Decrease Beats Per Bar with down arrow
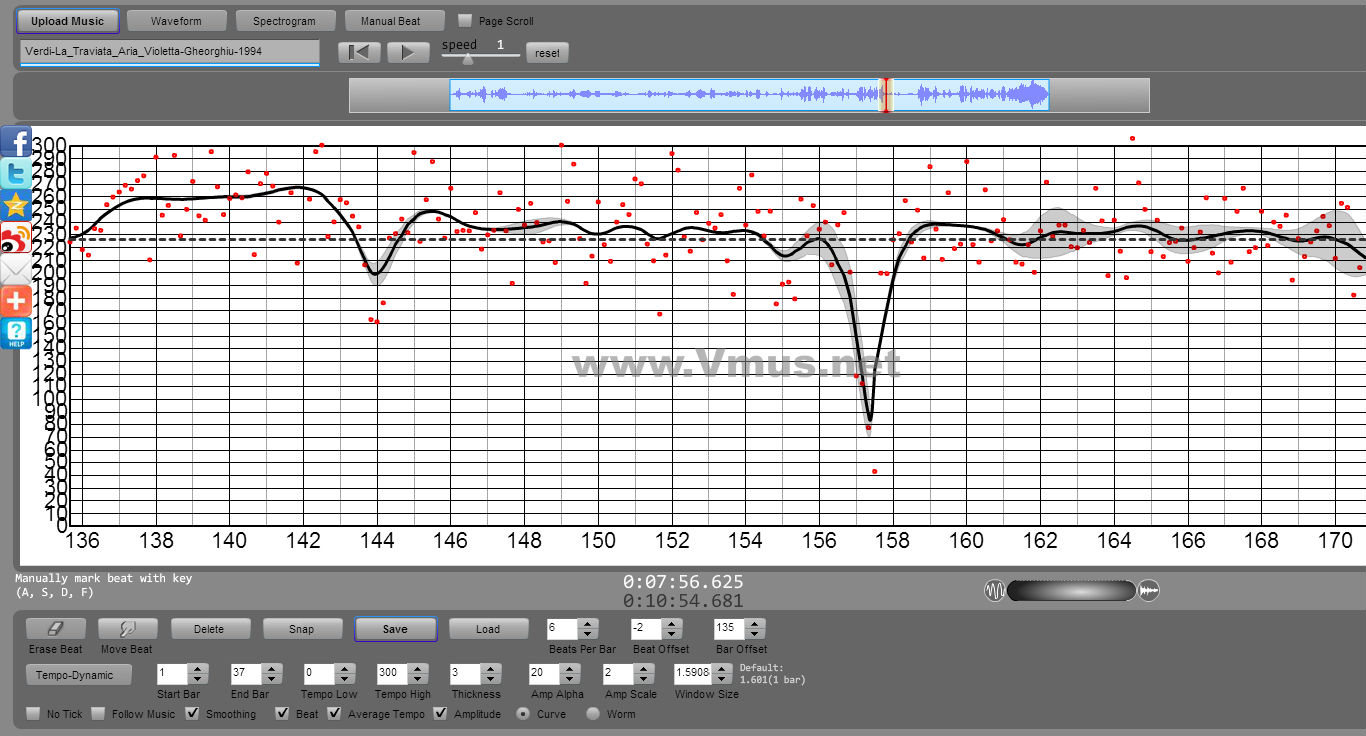 click(589, 634)
